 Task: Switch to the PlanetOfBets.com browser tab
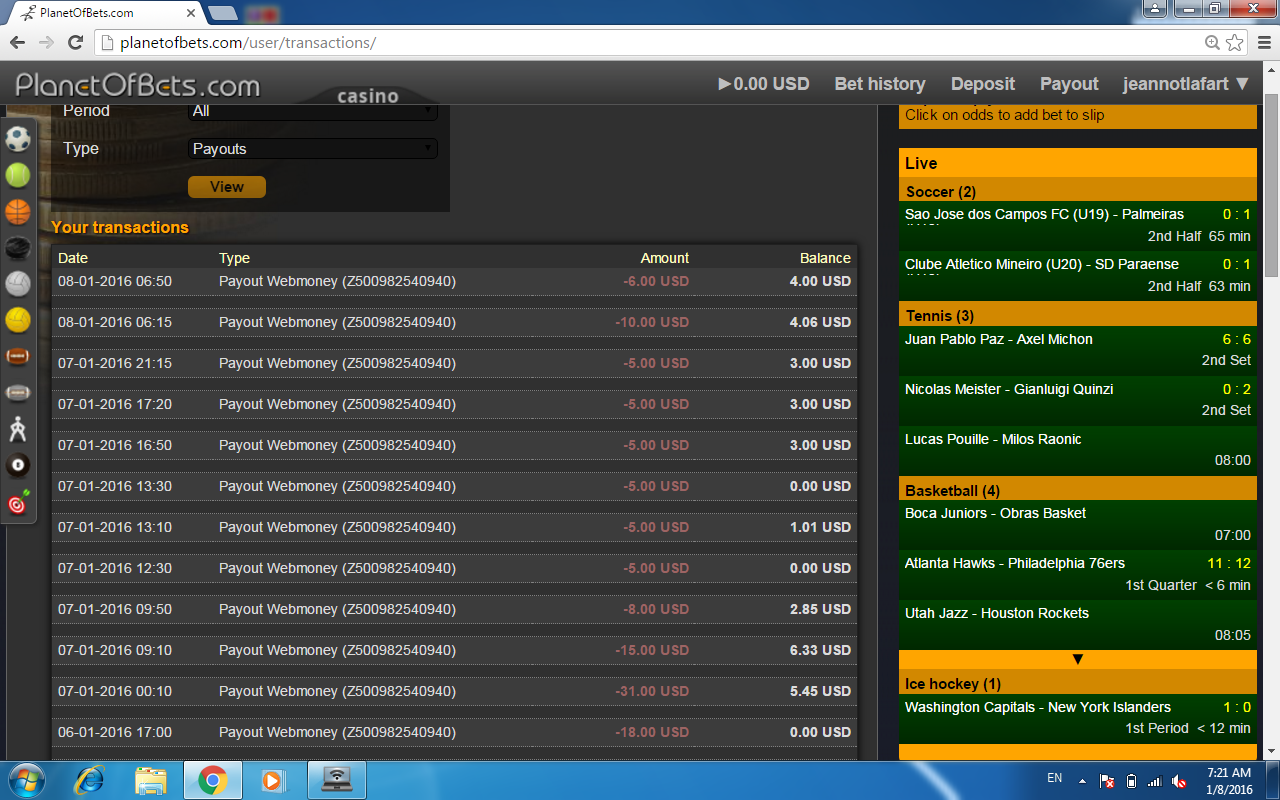tap(105, 13)
